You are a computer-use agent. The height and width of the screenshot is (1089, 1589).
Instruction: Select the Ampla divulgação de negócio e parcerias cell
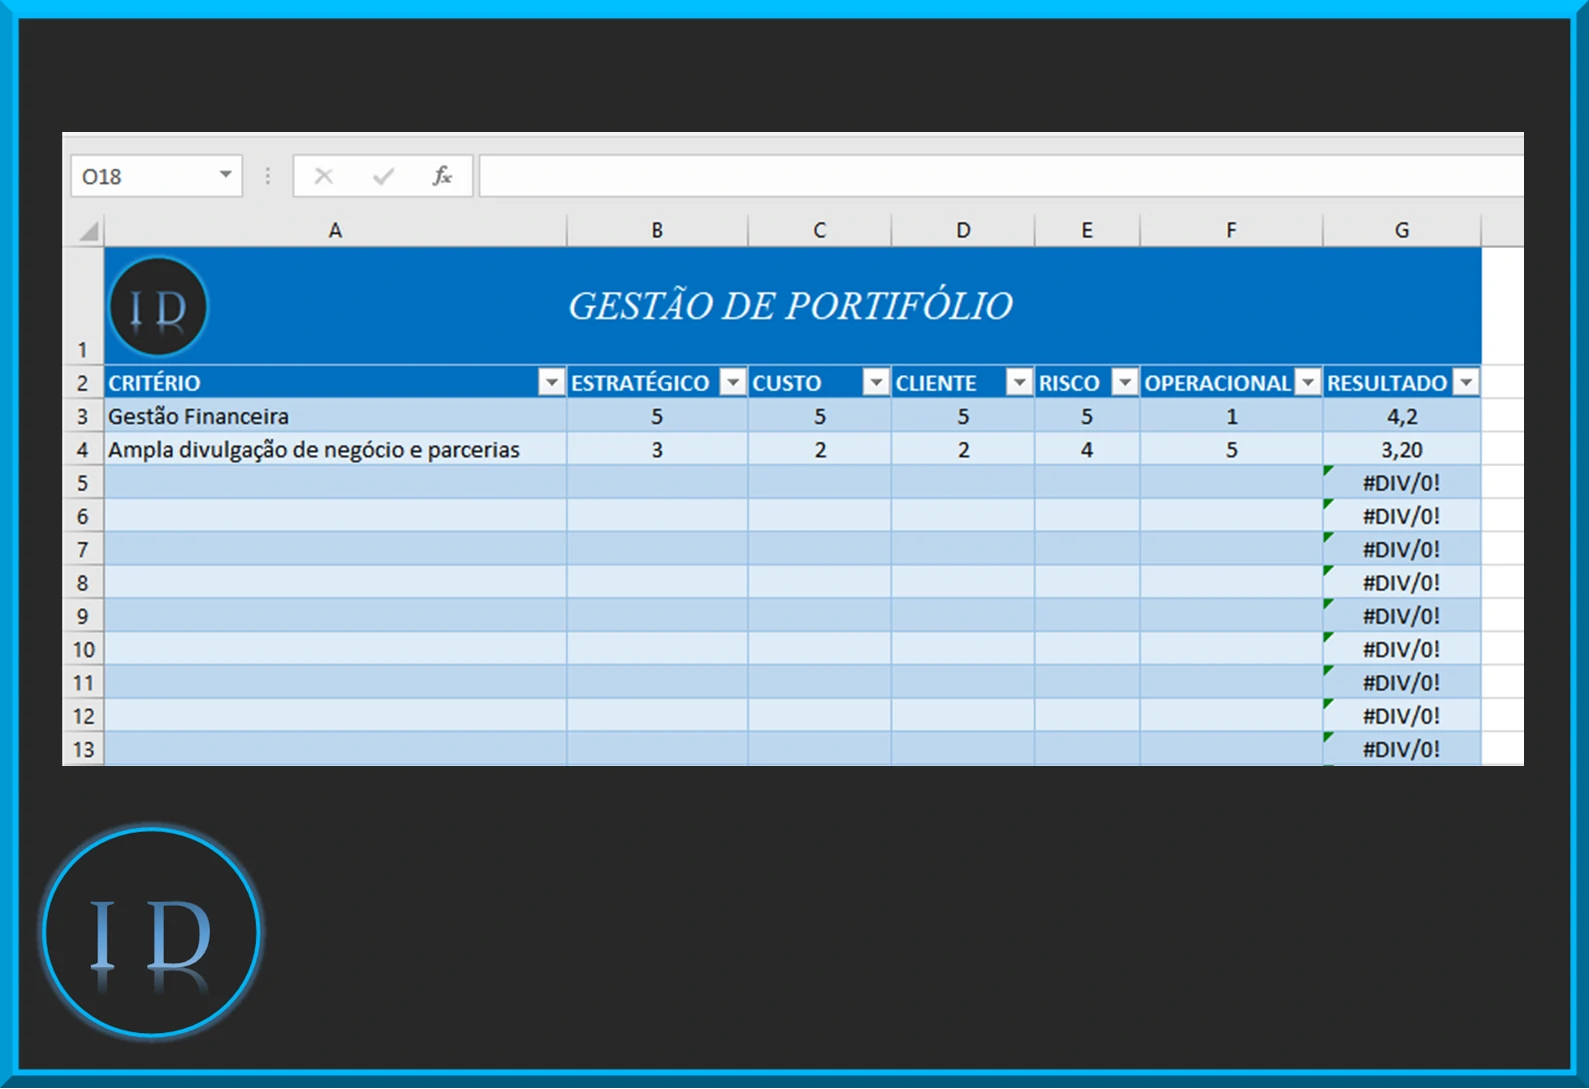click(x=335, y=450)
